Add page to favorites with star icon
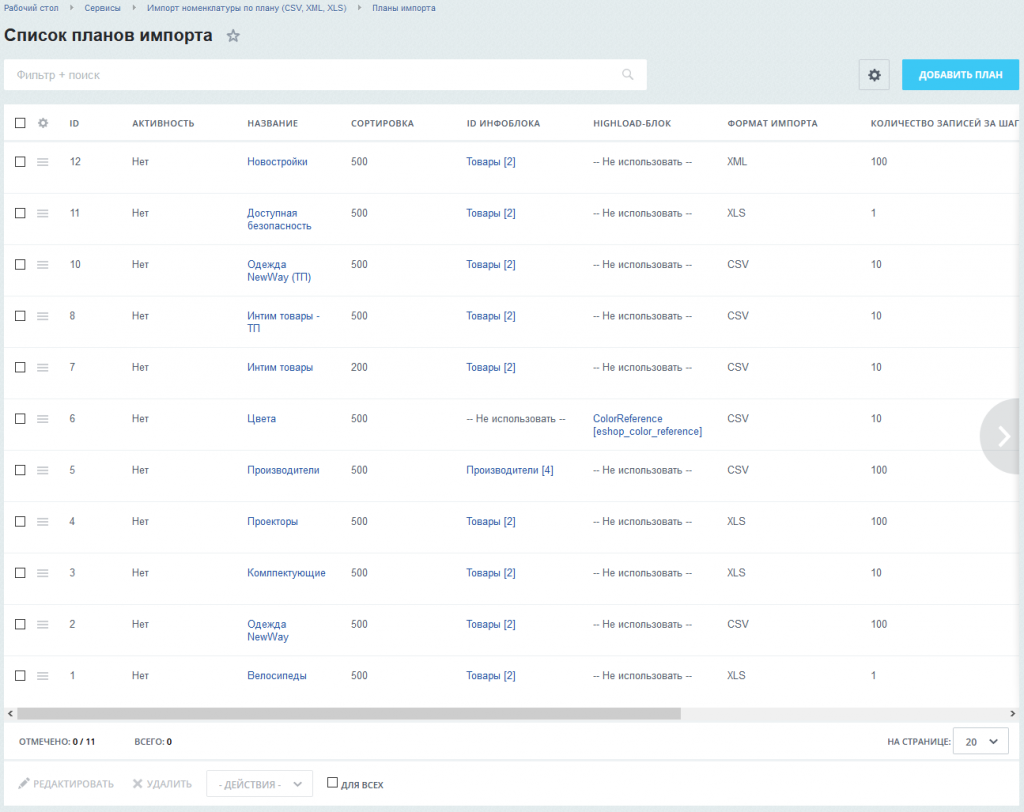The width and height of the screenshot is (1024, 812). tap(233, 36)
